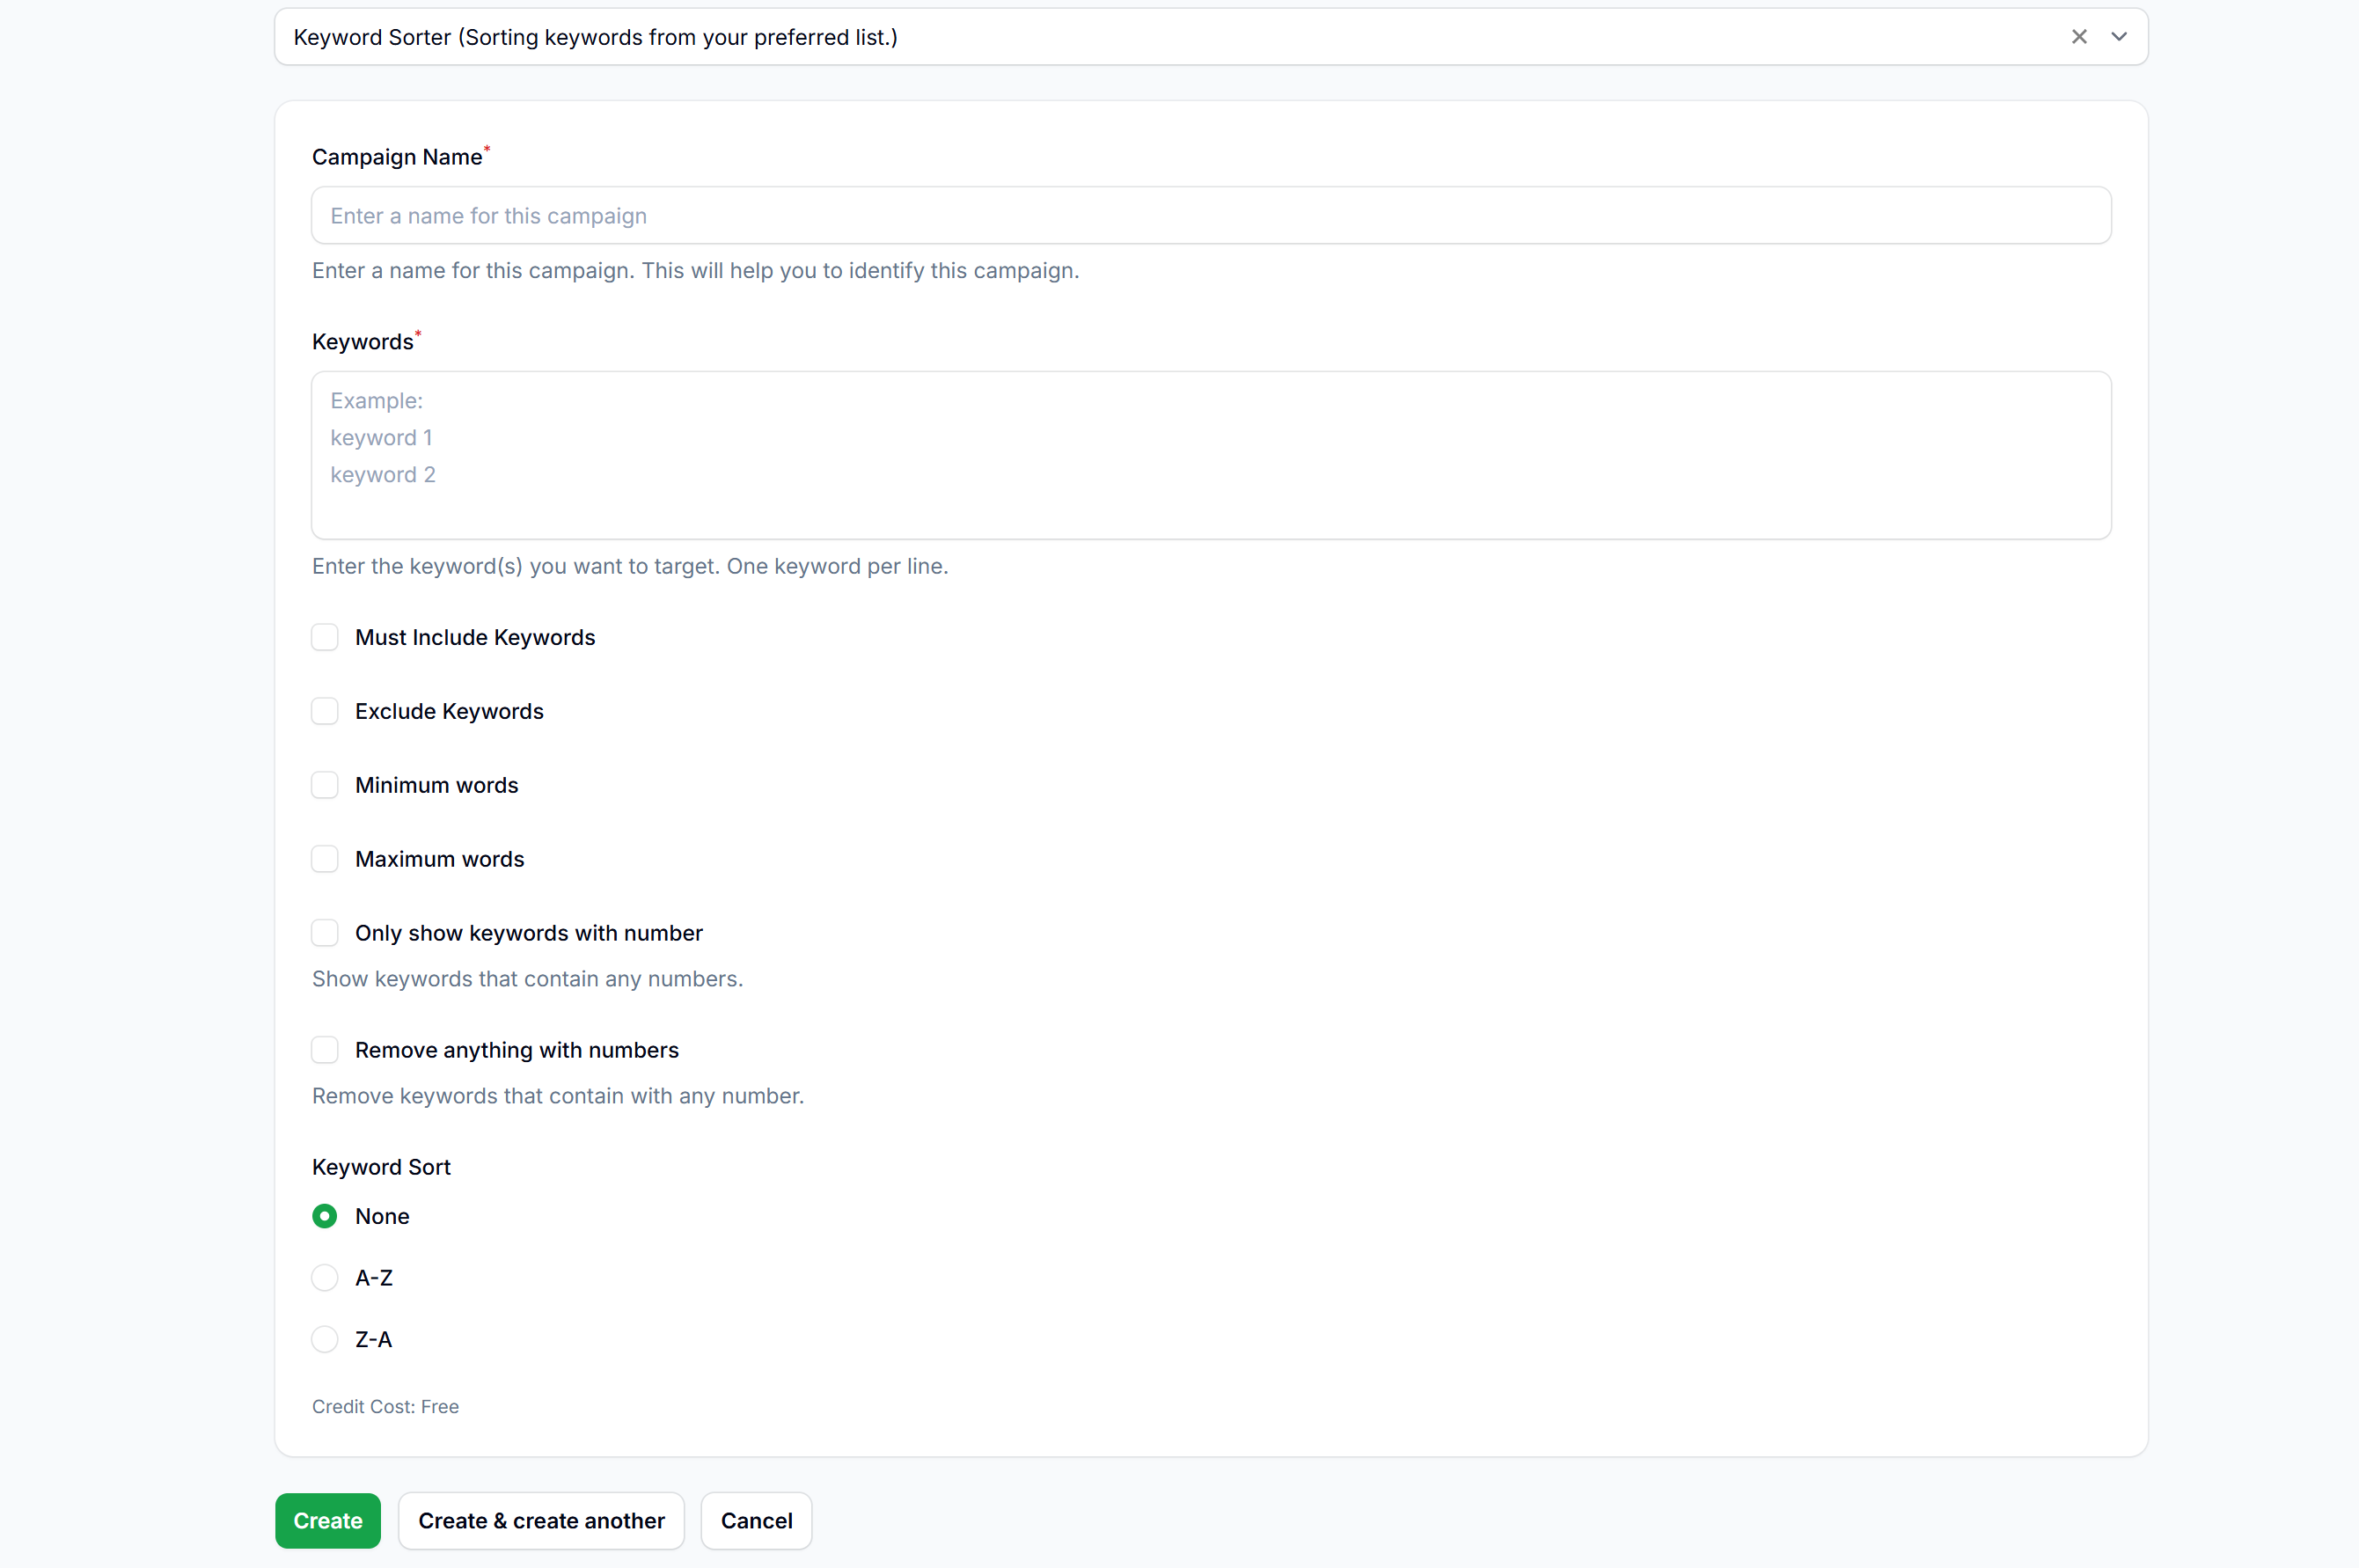Select the None keyword sort radio
This screenshot has height=1568, width=2359.
pos(324,1216)
